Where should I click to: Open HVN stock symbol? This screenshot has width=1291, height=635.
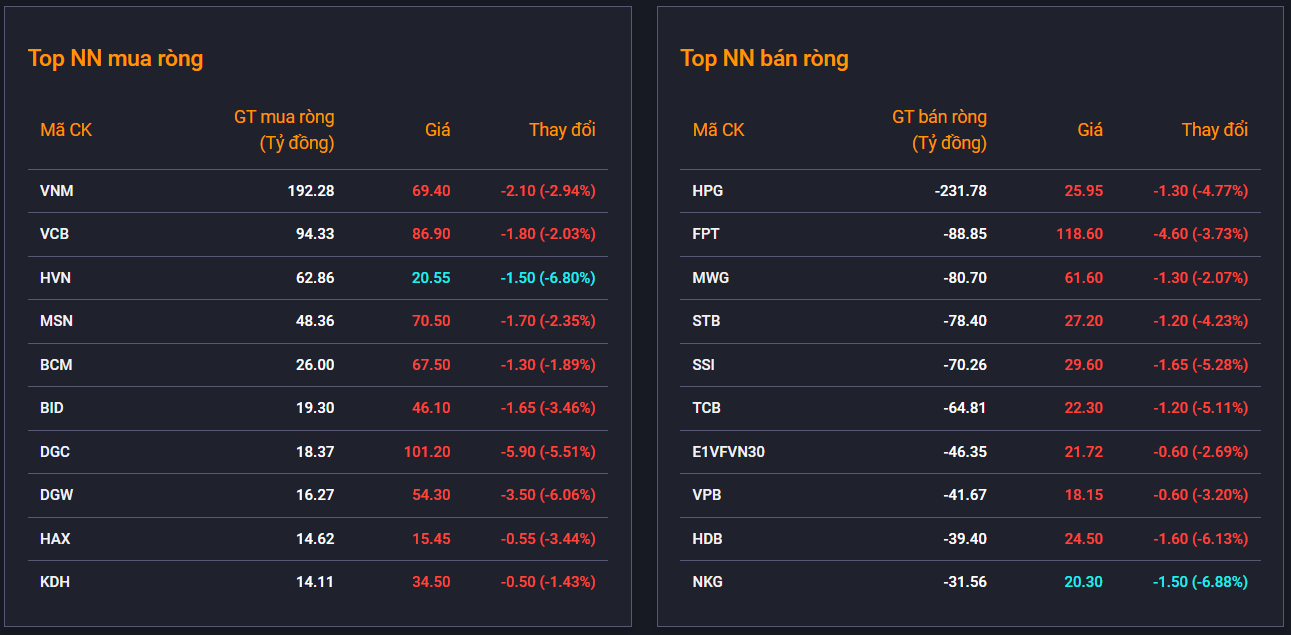56,278
